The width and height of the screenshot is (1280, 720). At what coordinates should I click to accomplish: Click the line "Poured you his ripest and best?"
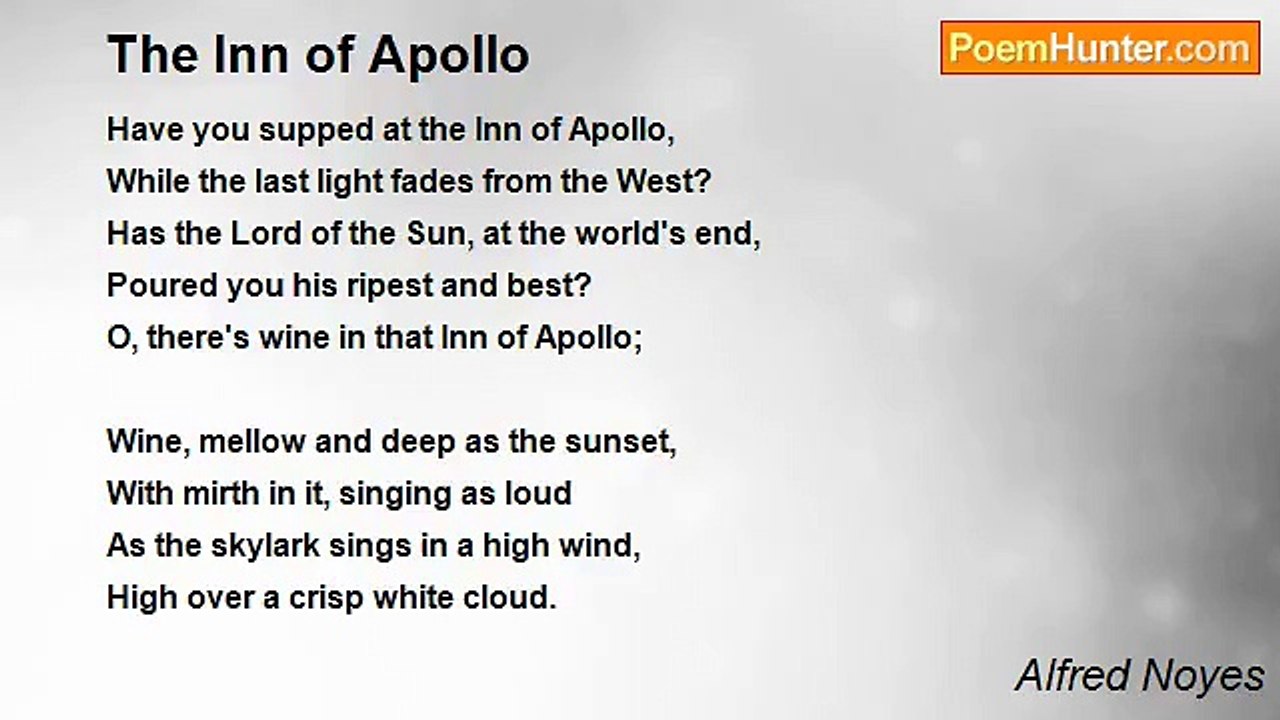click(349, 286)
